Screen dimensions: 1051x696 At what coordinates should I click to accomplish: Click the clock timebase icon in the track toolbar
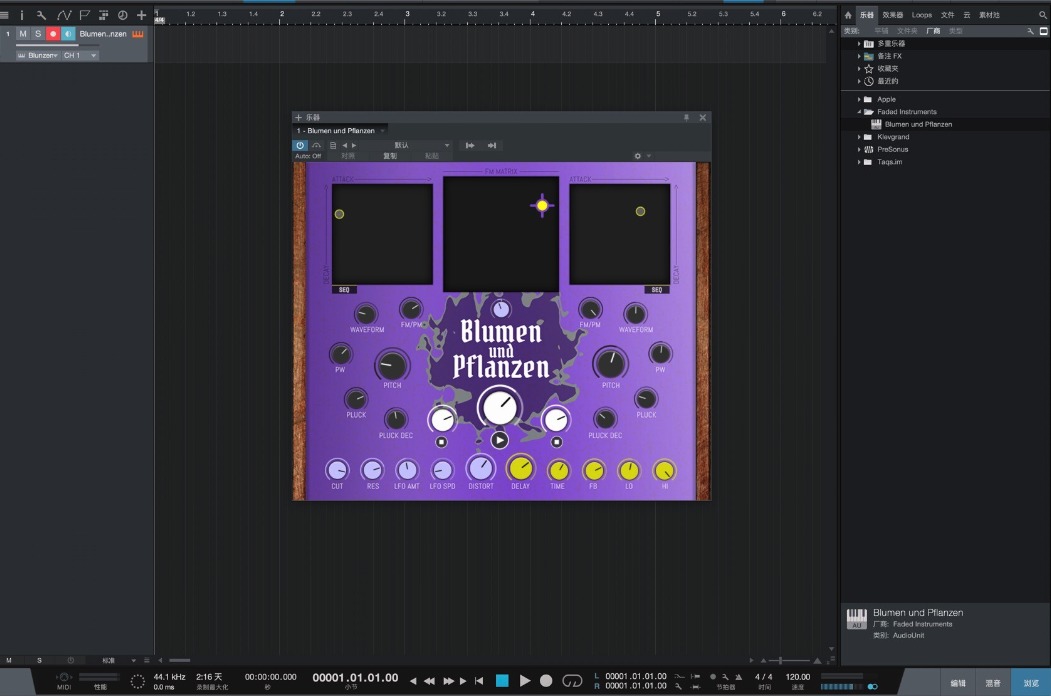[x=123, y=15]
